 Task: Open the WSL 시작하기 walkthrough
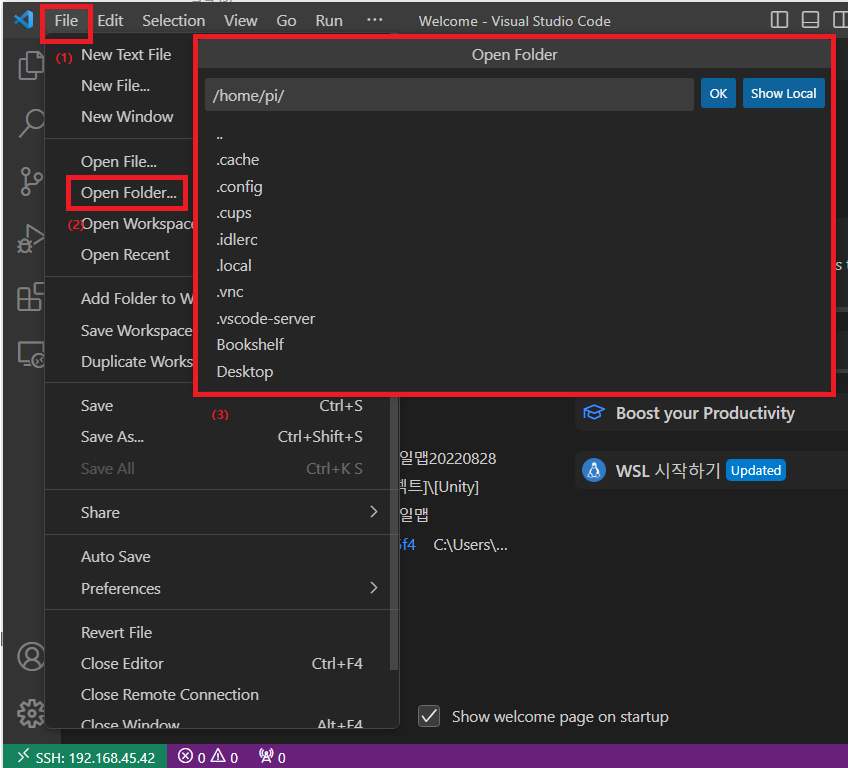[x=712, y=470]
